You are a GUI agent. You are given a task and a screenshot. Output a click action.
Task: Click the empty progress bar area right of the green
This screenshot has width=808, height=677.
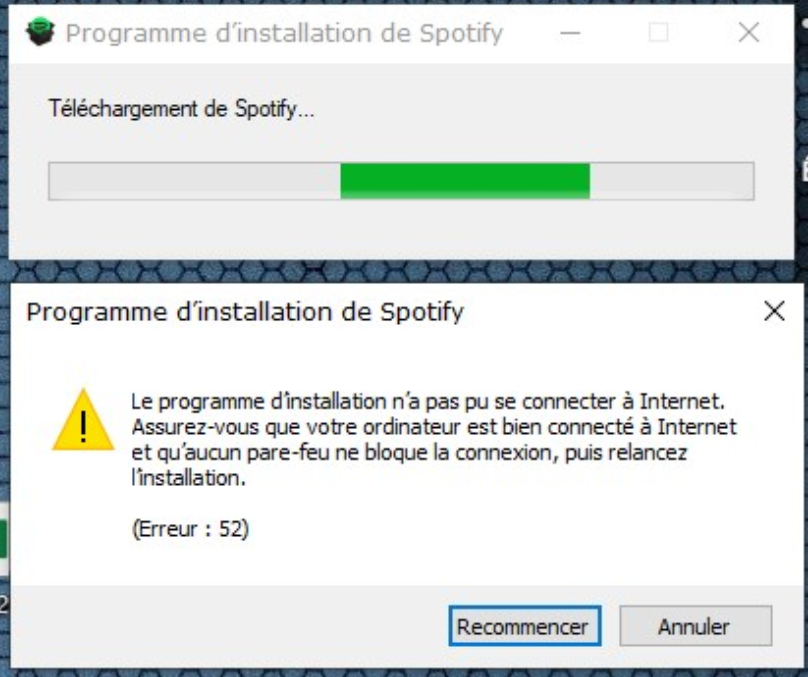coord(671,181)
